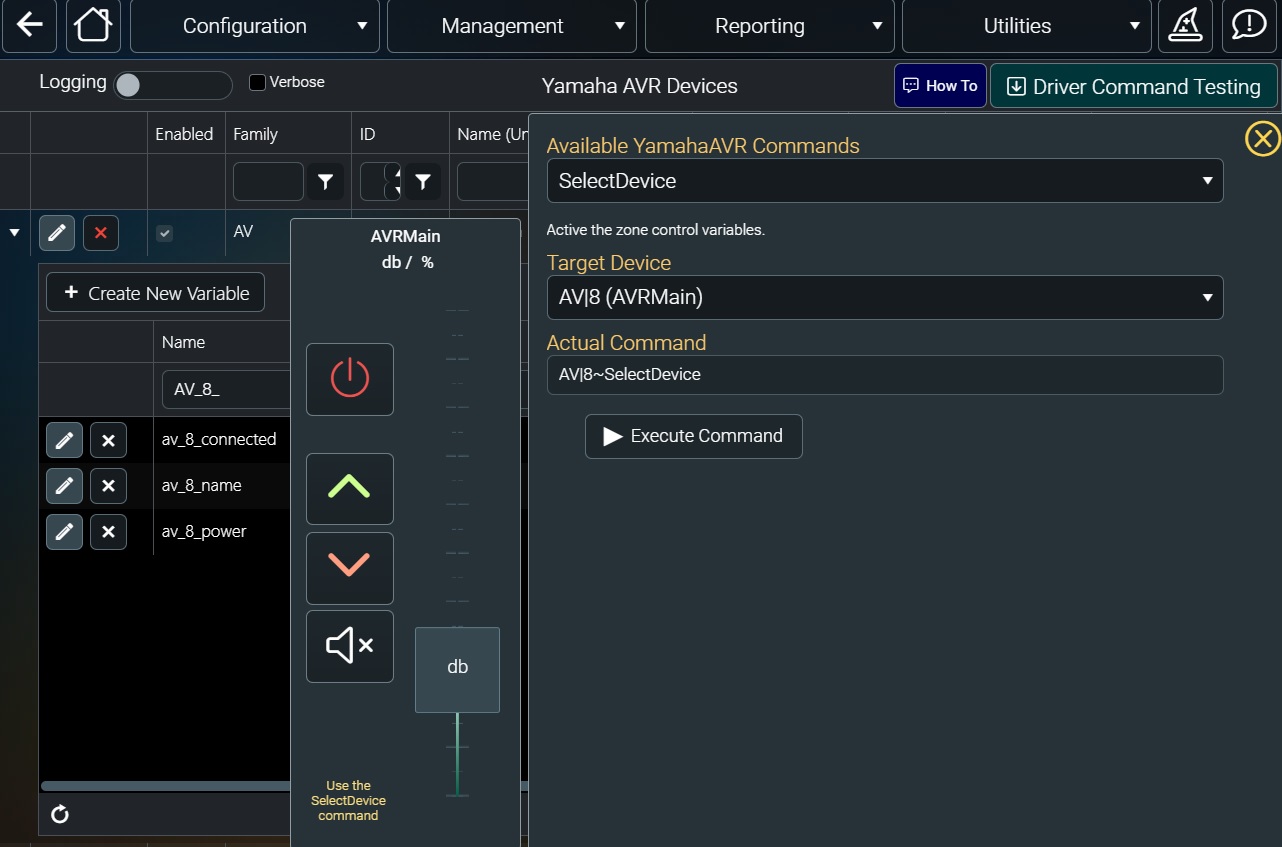This screenshot has width=1282, height=847.
Task: Edit the av_8_name variable
Action: point(64,485)
